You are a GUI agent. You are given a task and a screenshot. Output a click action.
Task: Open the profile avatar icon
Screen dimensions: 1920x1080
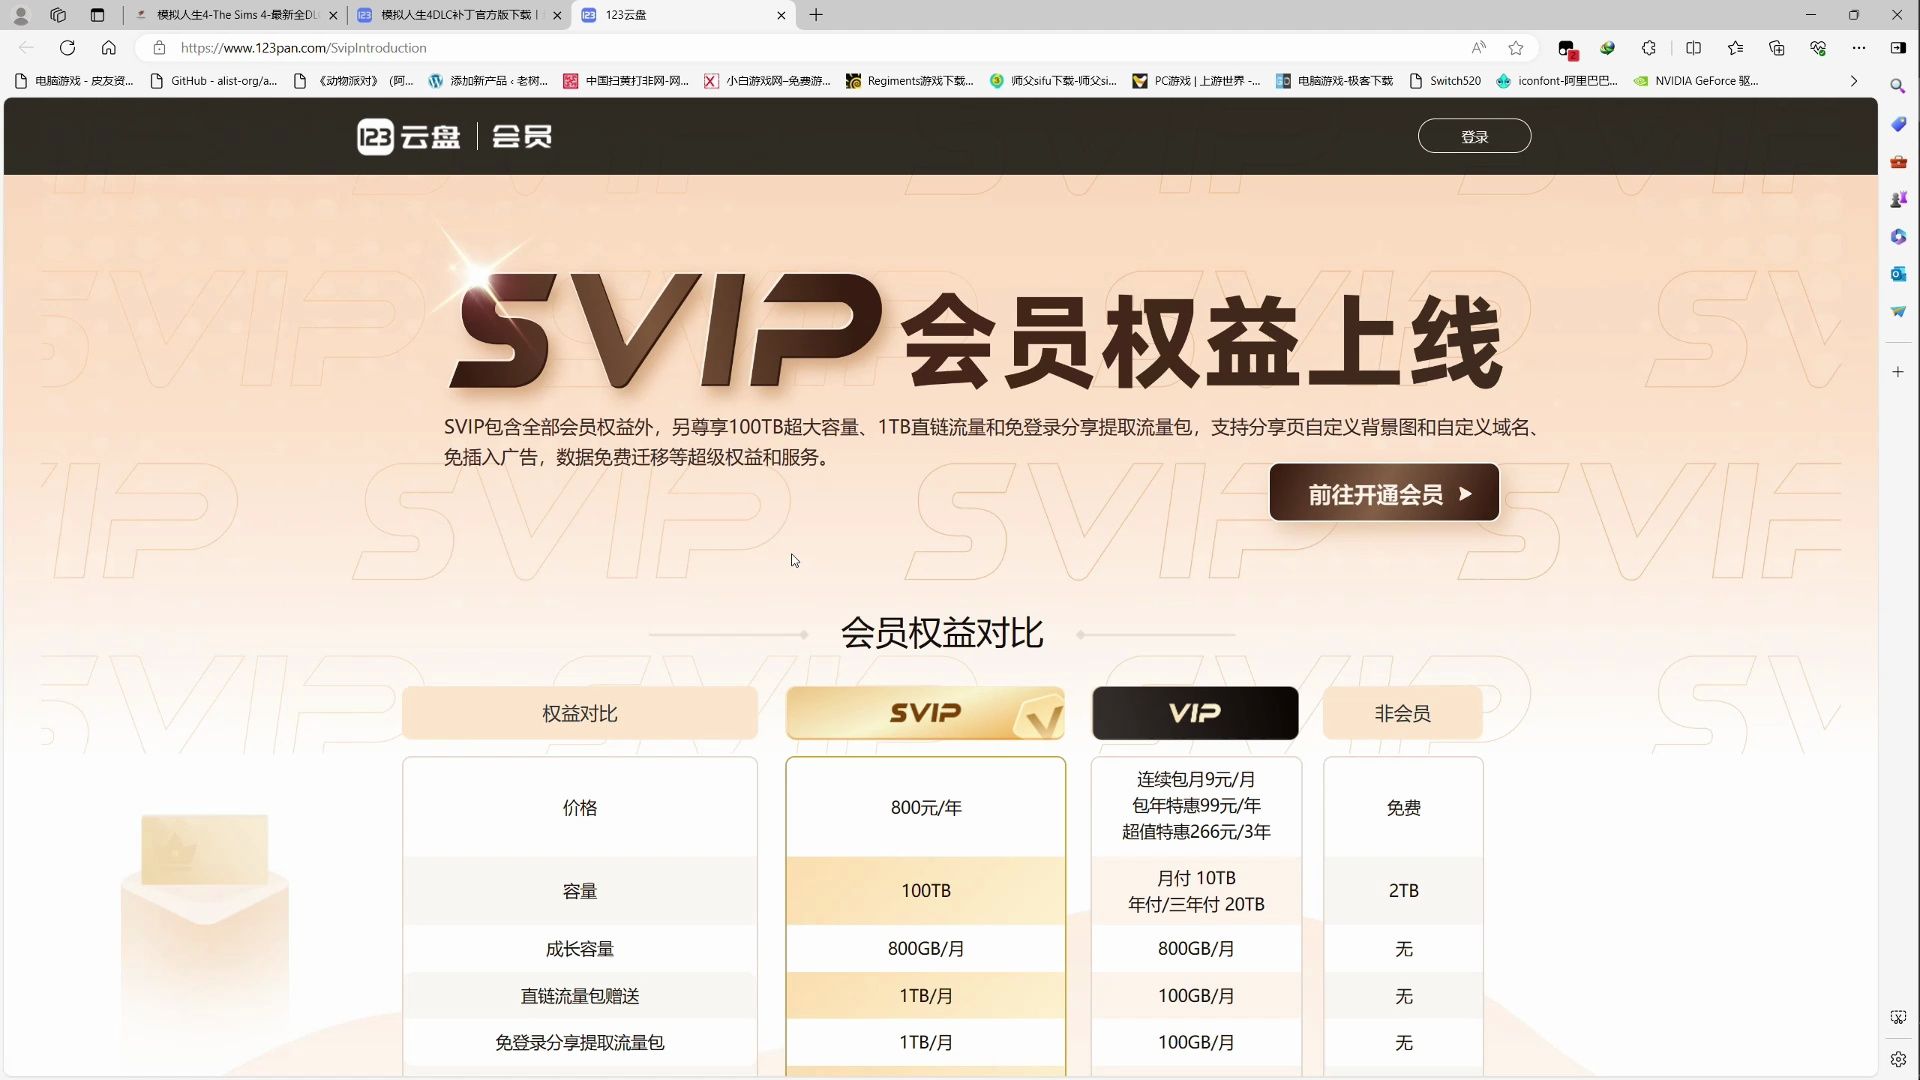point(21,15)
